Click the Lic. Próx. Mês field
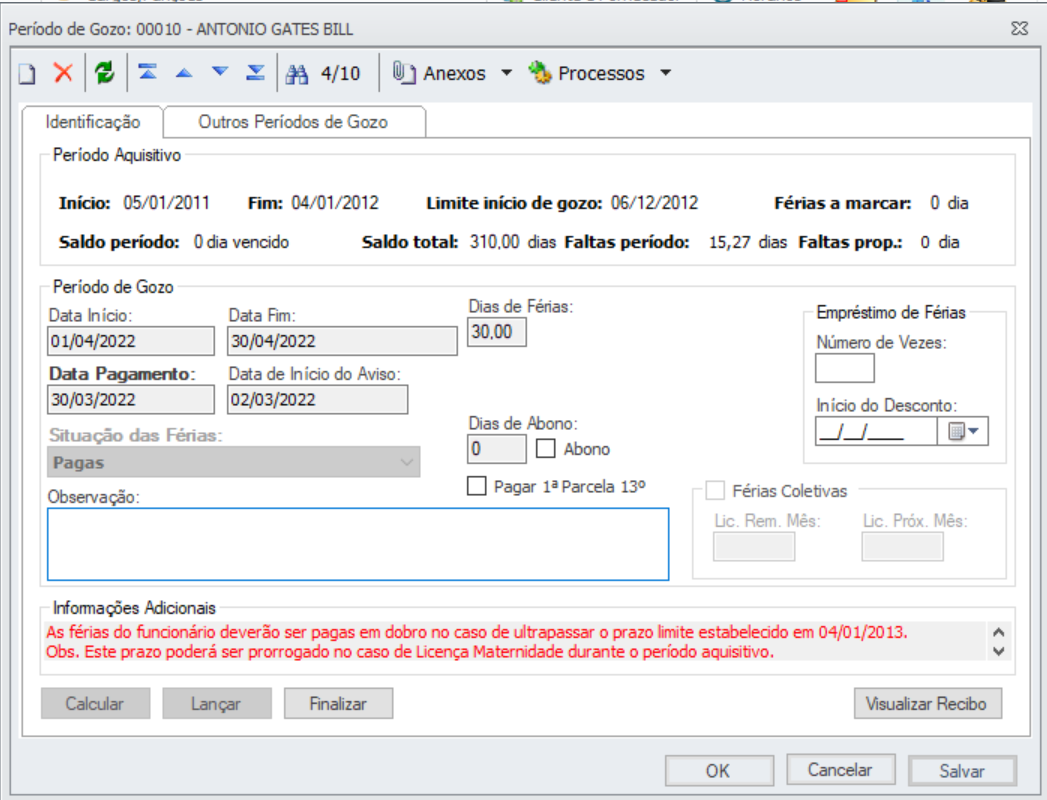Image resolution: width=1047 pixels, height=800 pixels. click(902, 547)
